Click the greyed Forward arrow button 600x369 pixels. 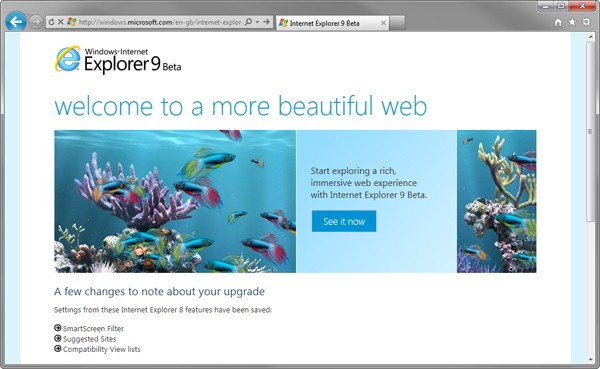[36, 22]
